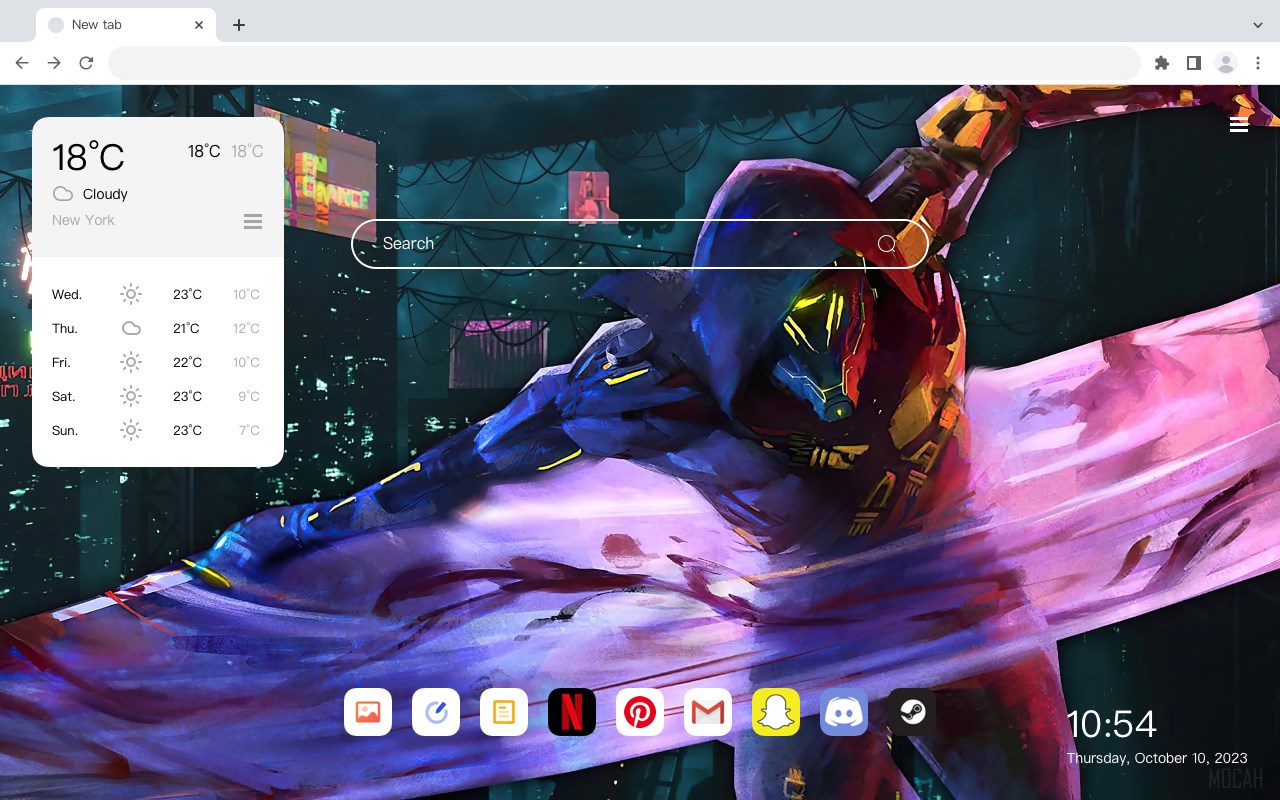Click the New York location text

coord(83,220)
